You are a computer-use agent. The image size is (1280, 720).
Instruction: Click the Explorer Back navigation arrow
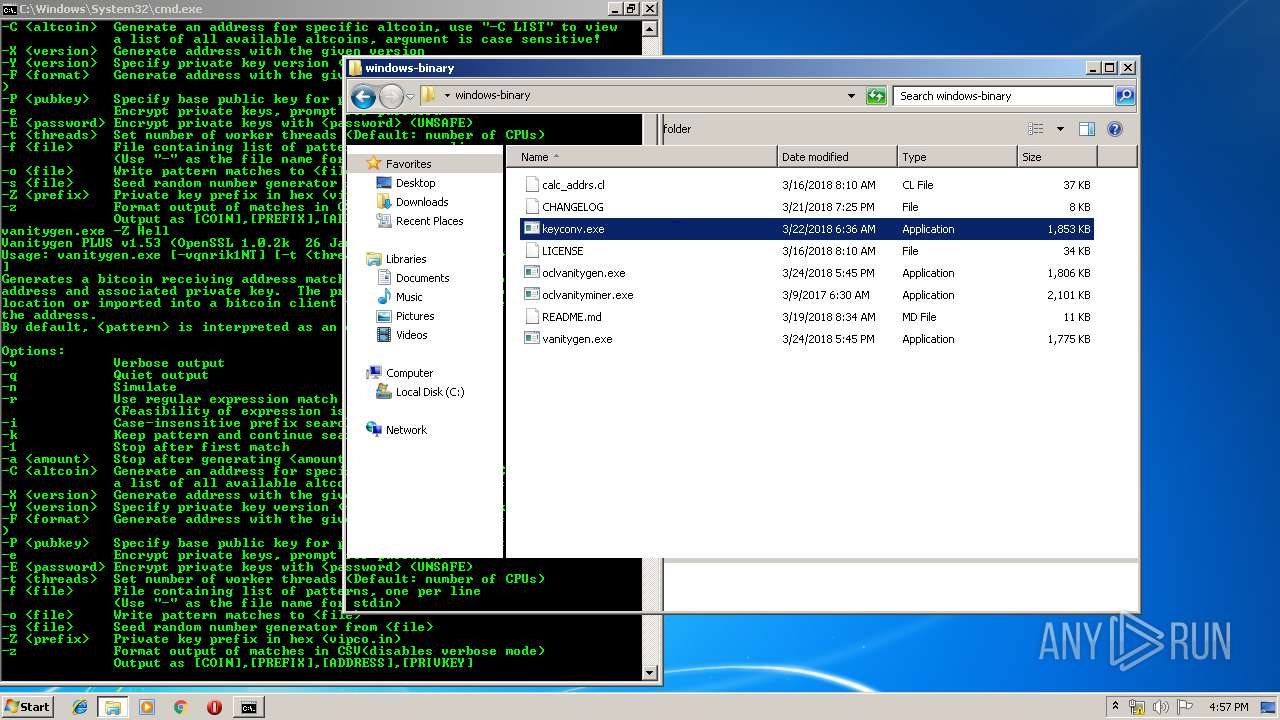pyautogui.click(x=363, y=96)
